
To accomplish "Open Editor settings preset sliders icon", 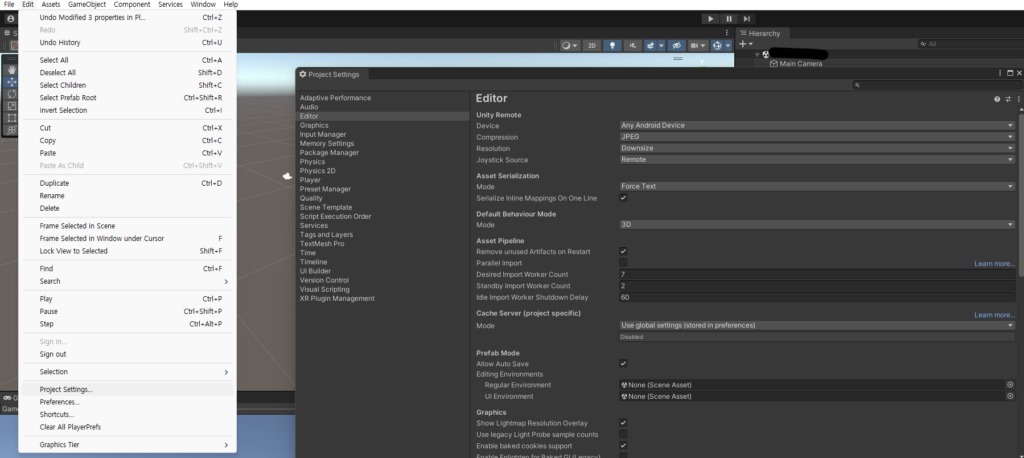I will coord(1008,99).
